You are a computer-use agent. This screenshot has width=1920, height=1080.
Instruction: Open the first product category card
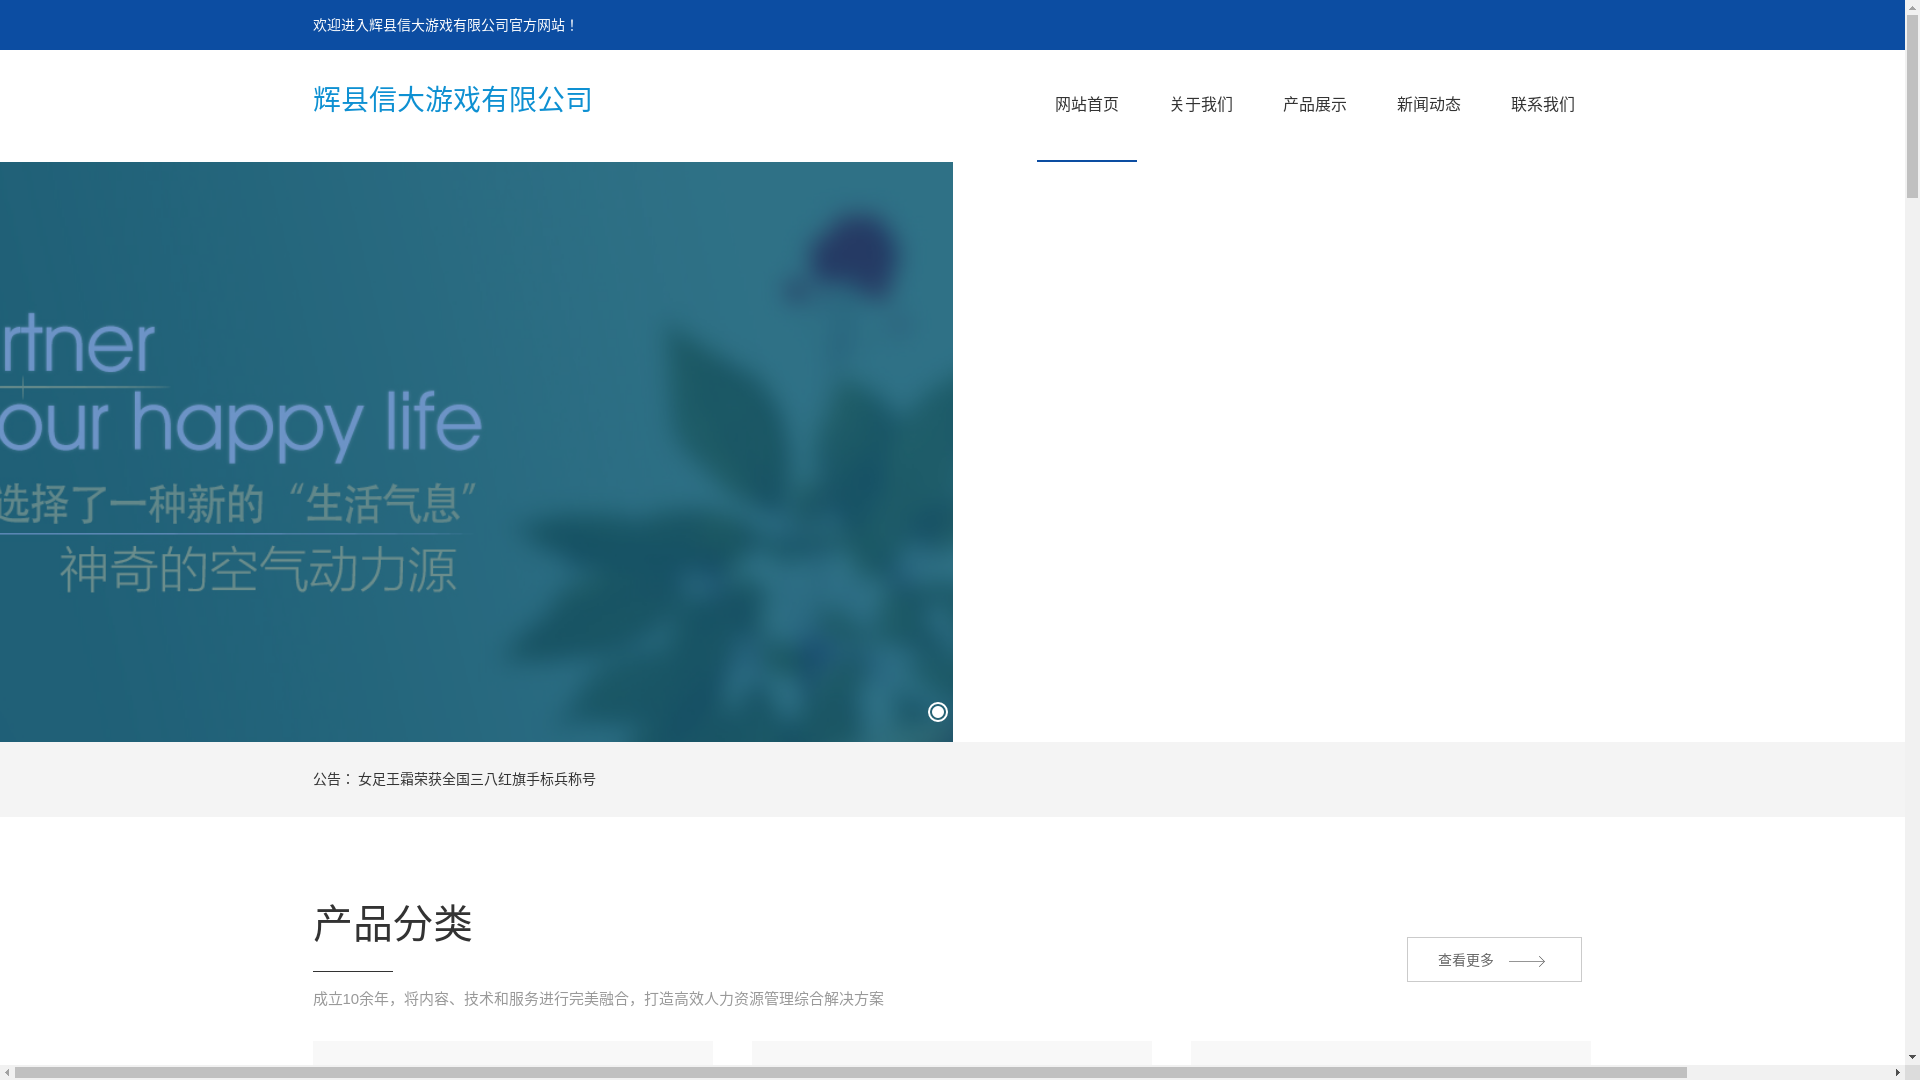(512, 1054)
